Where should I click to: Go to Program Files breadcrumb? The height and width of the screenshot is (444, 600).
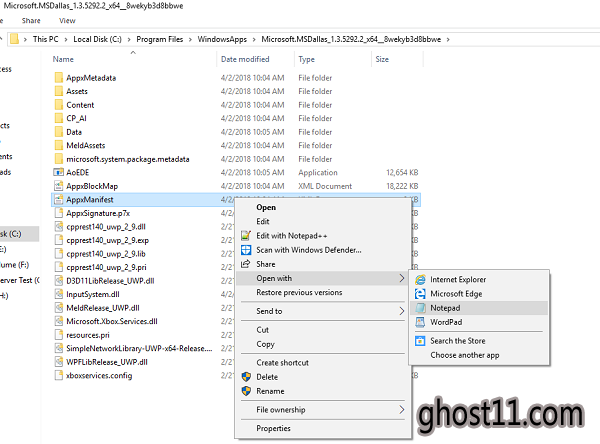click(x=160, y=39)
